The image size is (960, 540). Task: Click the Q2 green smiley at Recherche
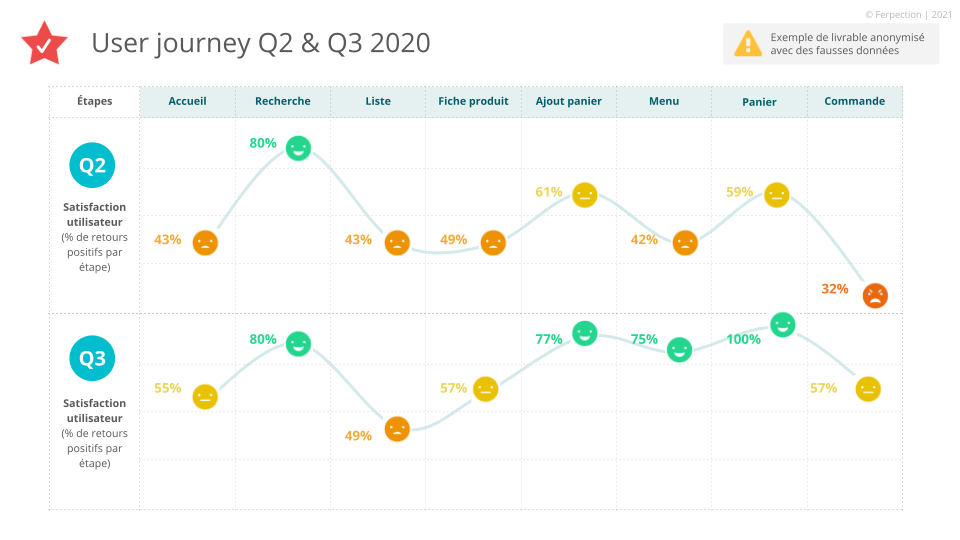(298, 148)
